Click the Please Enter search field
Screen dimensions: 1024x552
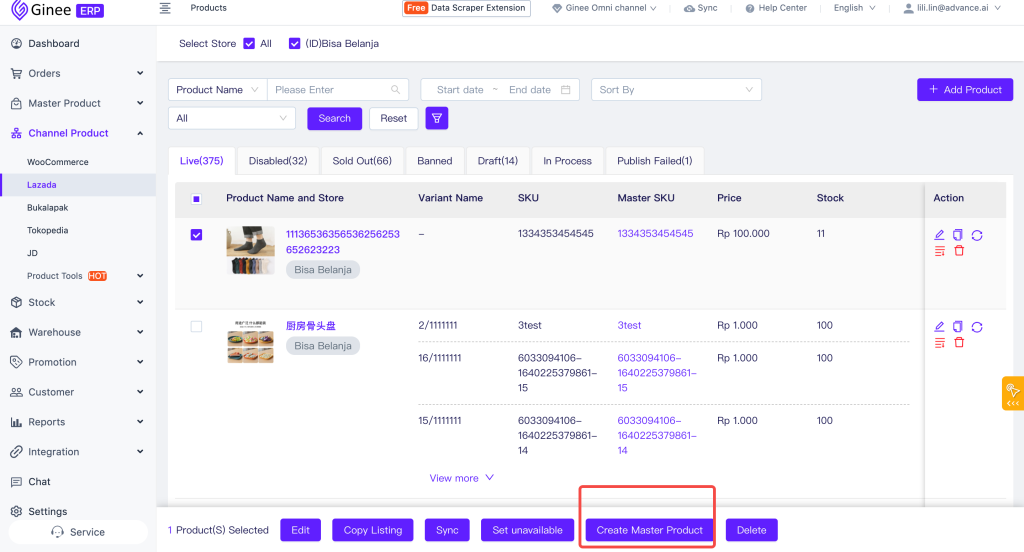point(338,89)
